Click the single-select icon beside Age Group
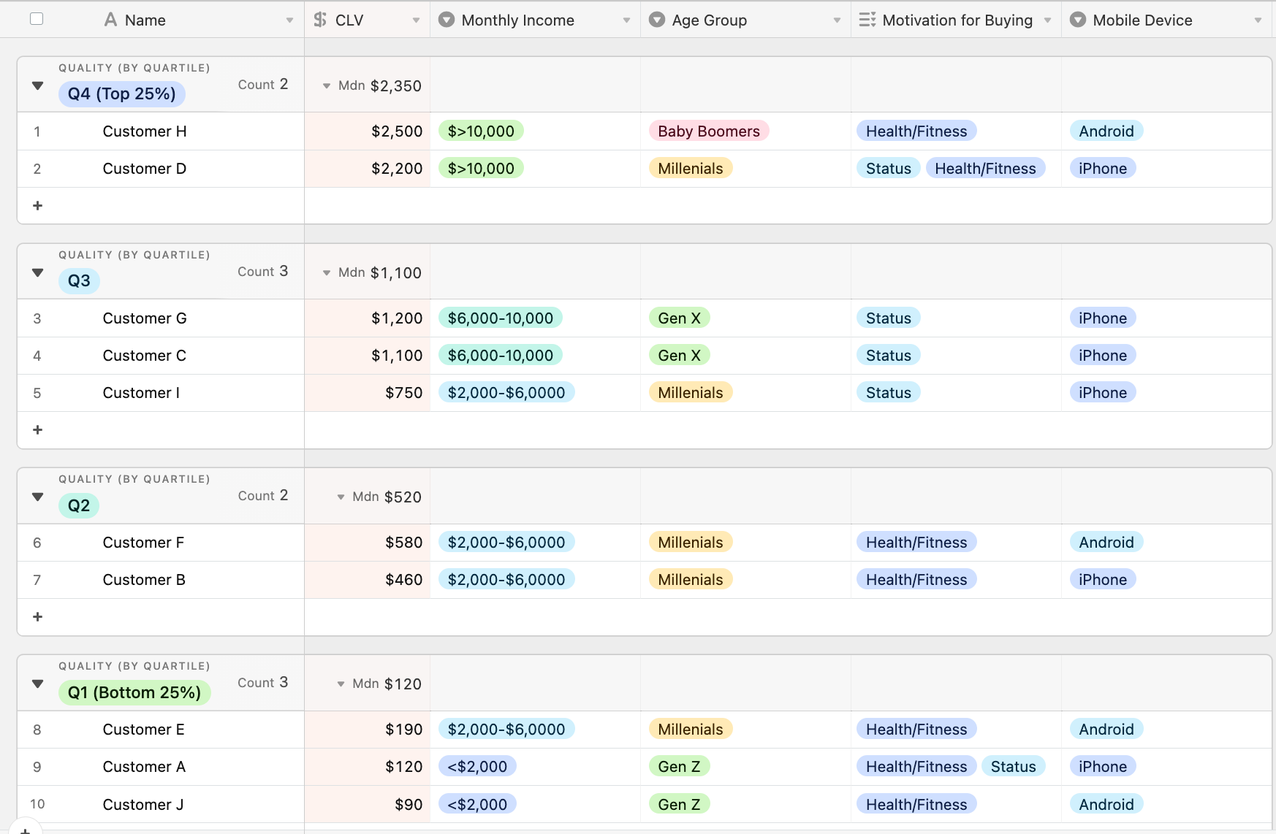This screenshot has height=834, width=1276. tap(657, 20)
